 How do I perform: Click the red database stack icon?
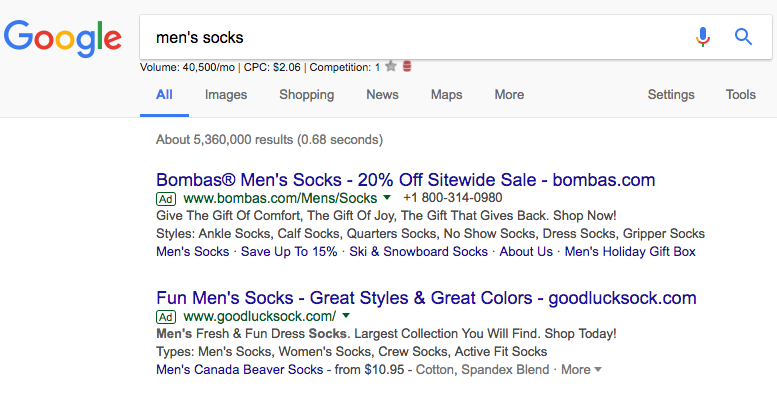(x=407, y=66)
